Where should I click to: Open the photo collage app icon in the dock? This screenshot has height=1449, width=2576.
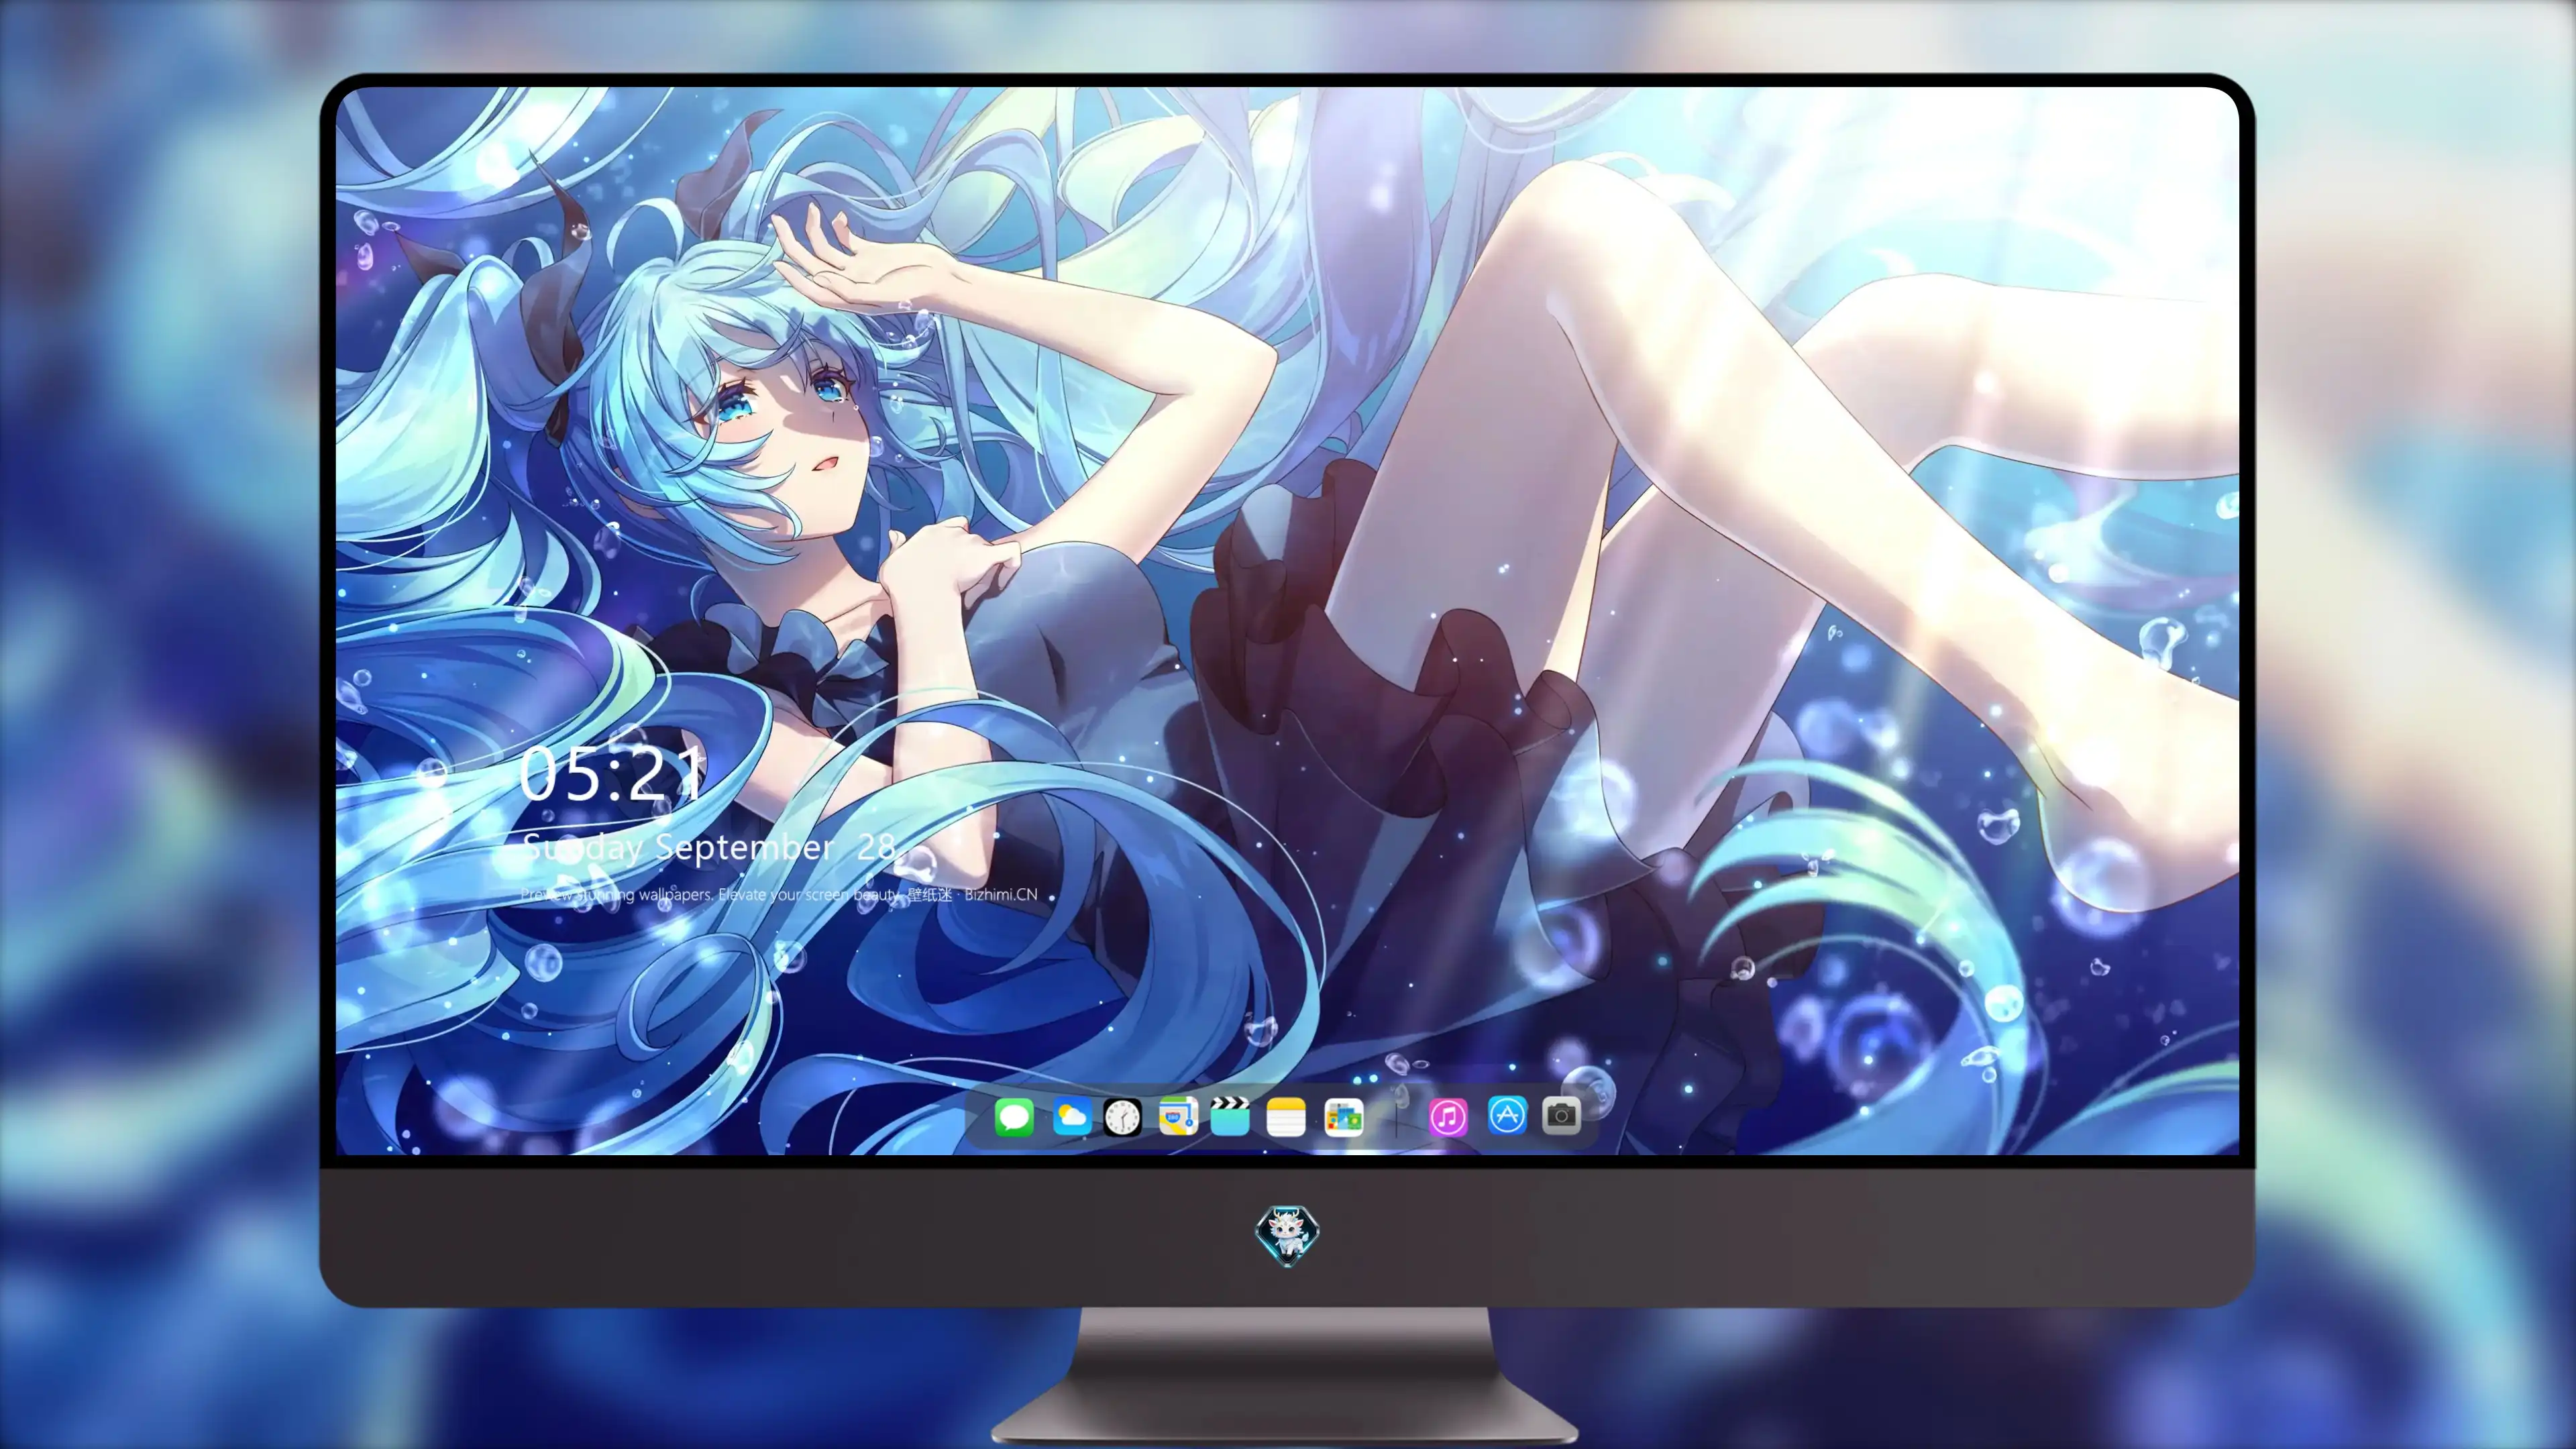[1343, 1116]
